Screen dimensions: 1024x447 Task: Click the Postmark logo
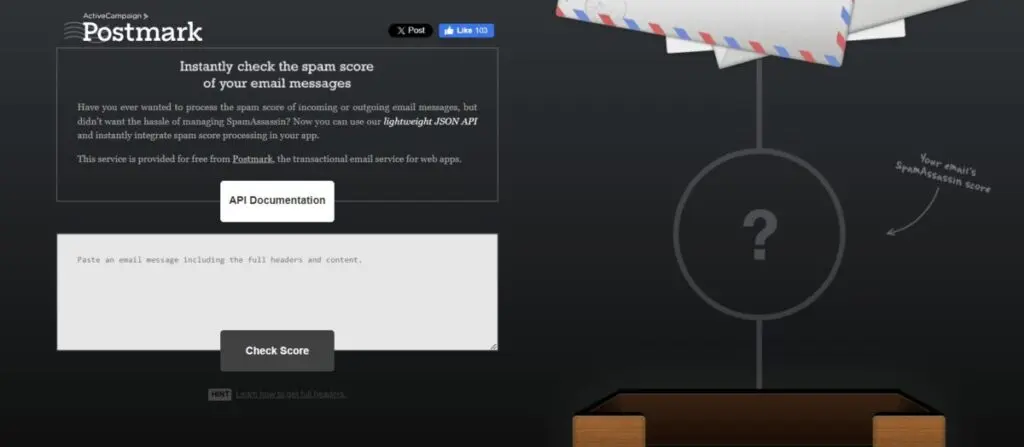pos(134,28)
